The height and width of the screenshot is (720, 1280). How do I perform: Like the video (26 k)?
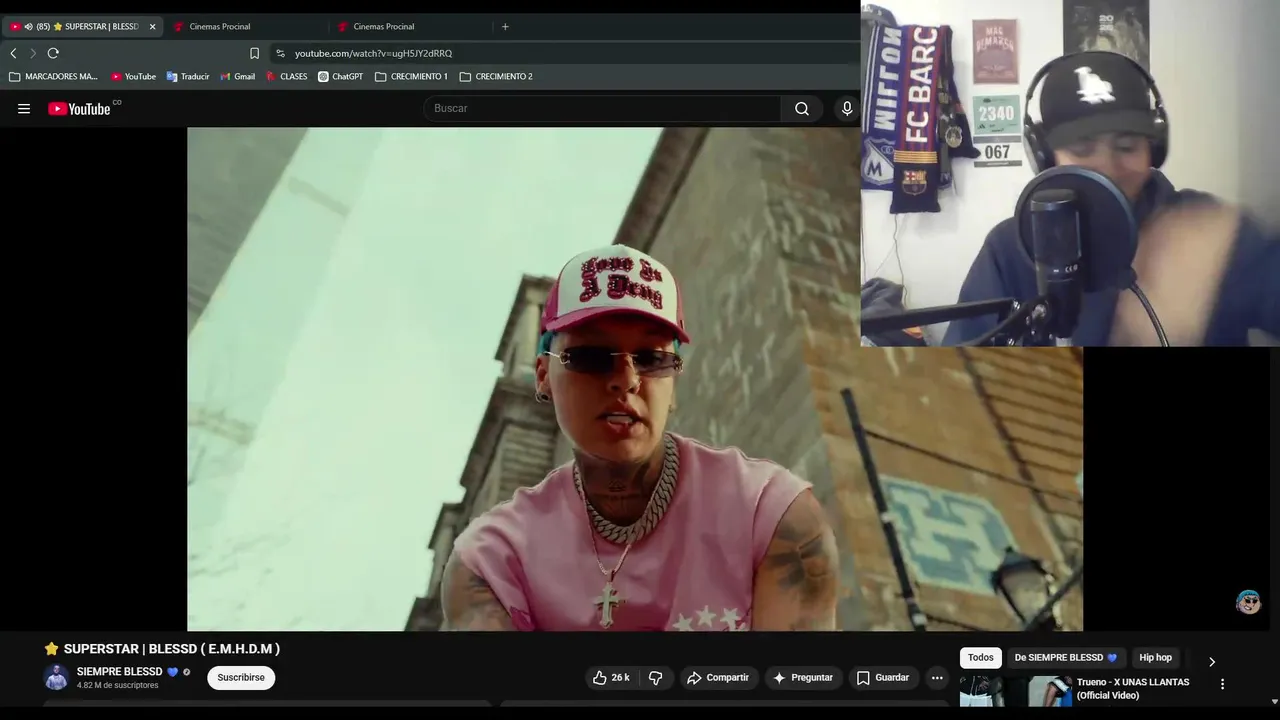(x=610, y=678)
